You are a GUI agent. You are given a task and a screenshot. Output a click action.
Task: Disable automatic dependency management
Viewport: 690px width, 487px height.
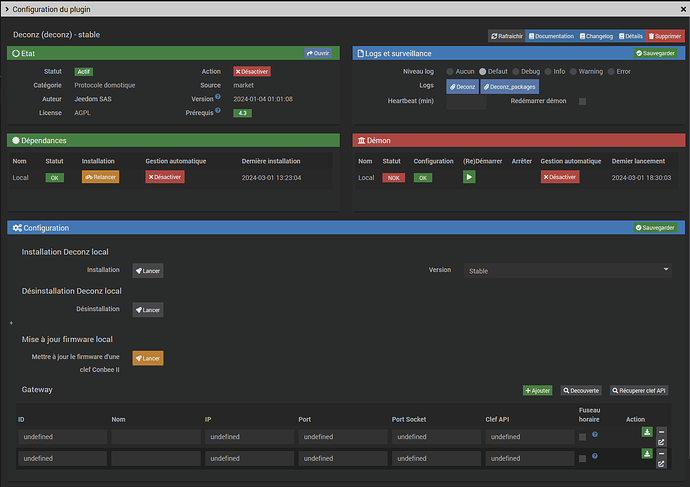(165, 177)
